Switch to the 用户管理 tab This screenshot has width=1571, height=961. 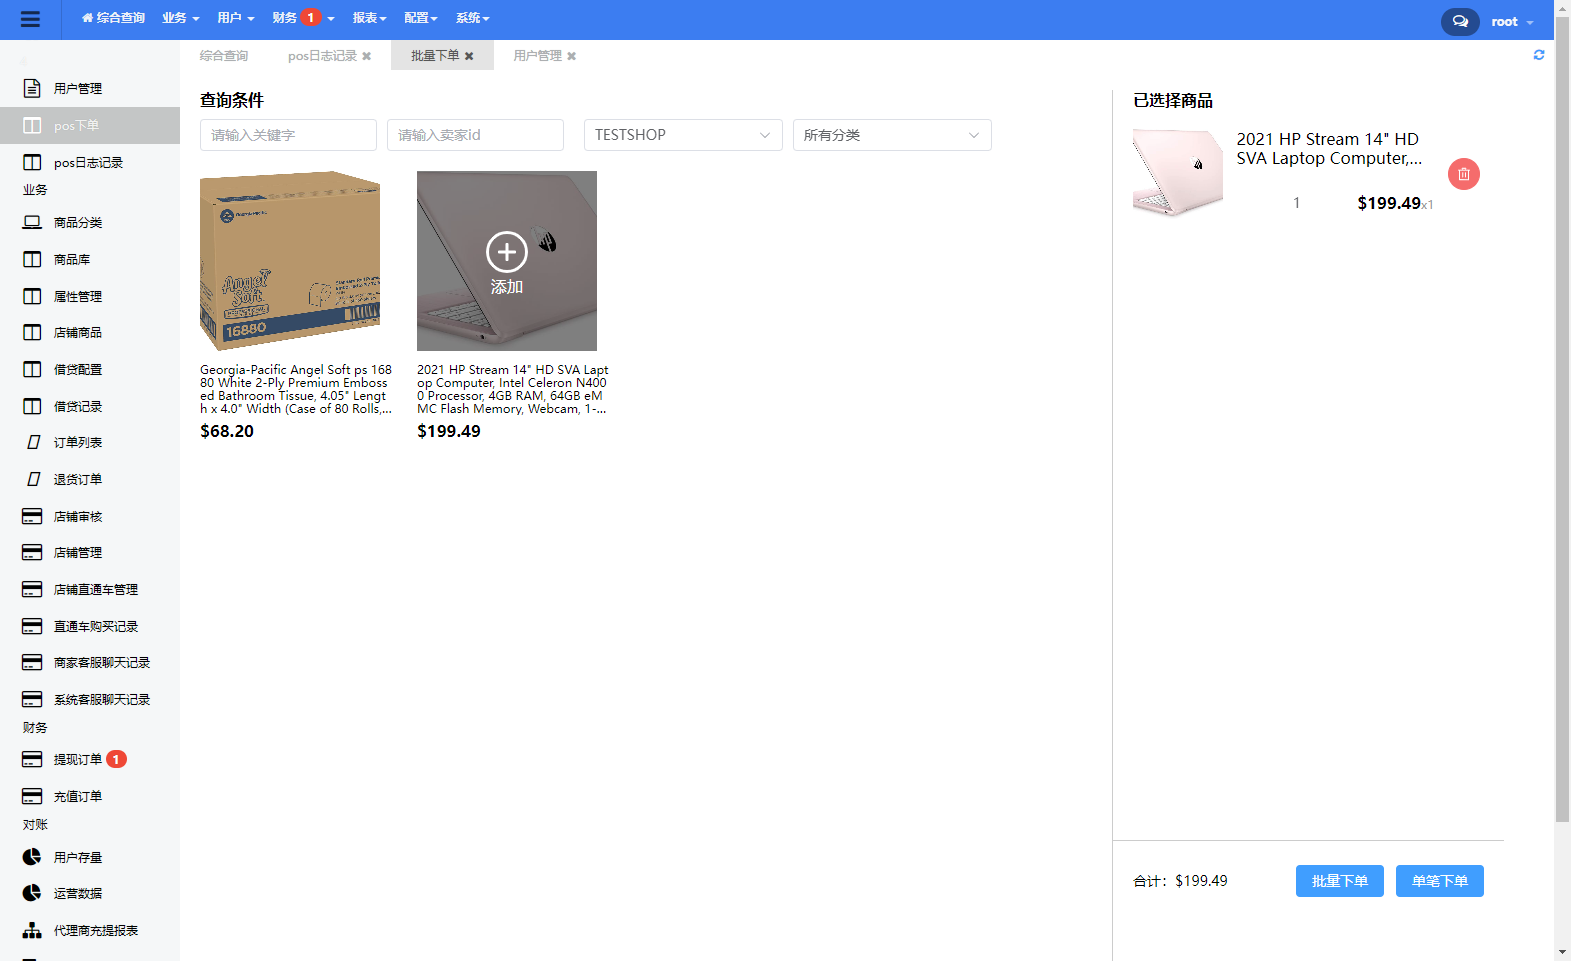tap(538, 56)
